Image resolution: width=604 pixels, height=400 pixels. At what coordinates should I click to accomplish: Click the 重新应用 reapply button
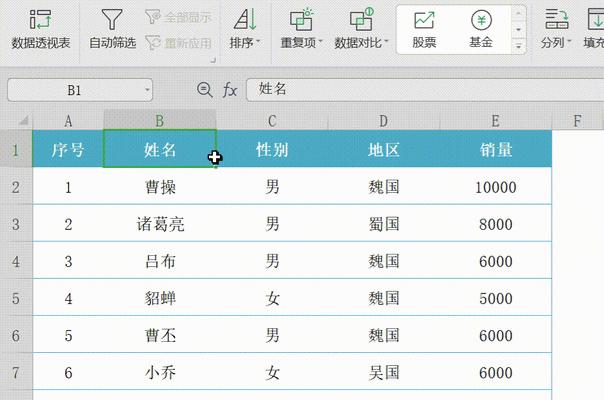tap(178, 42)
